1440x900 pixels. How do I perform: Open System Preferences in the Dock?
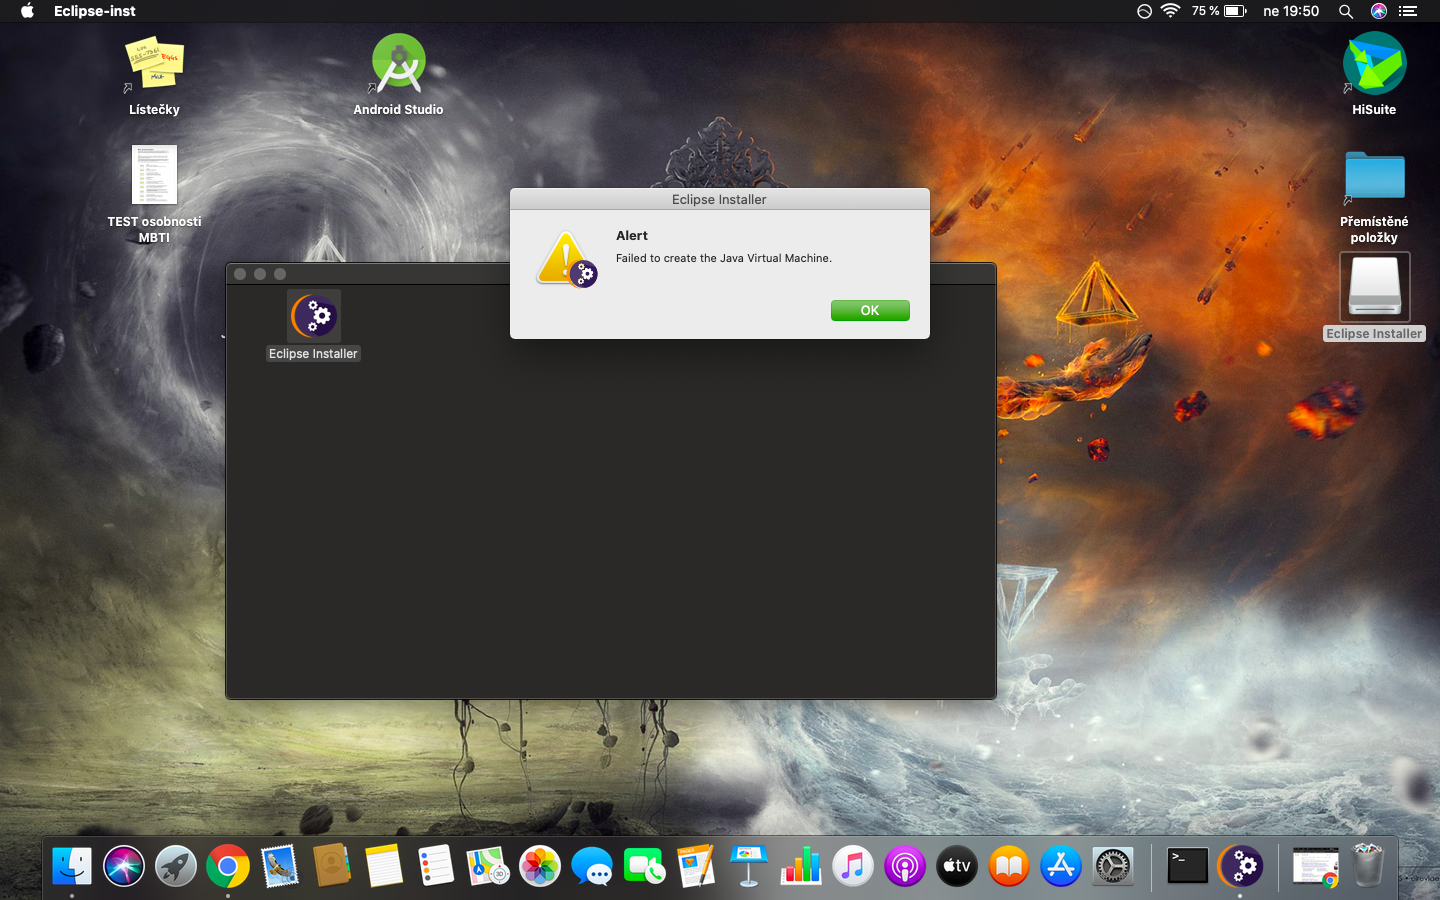tap(1113, 866)
